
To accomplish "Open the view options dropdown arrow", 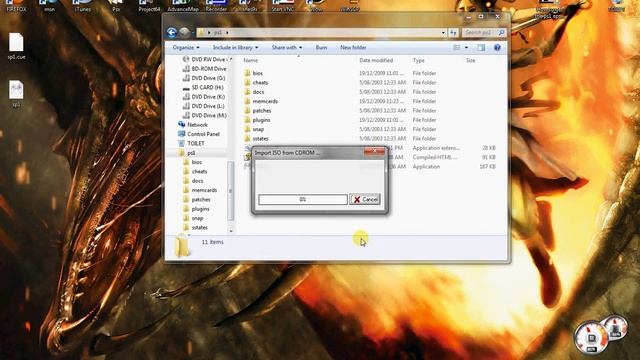I will click(x=467, y=48).
